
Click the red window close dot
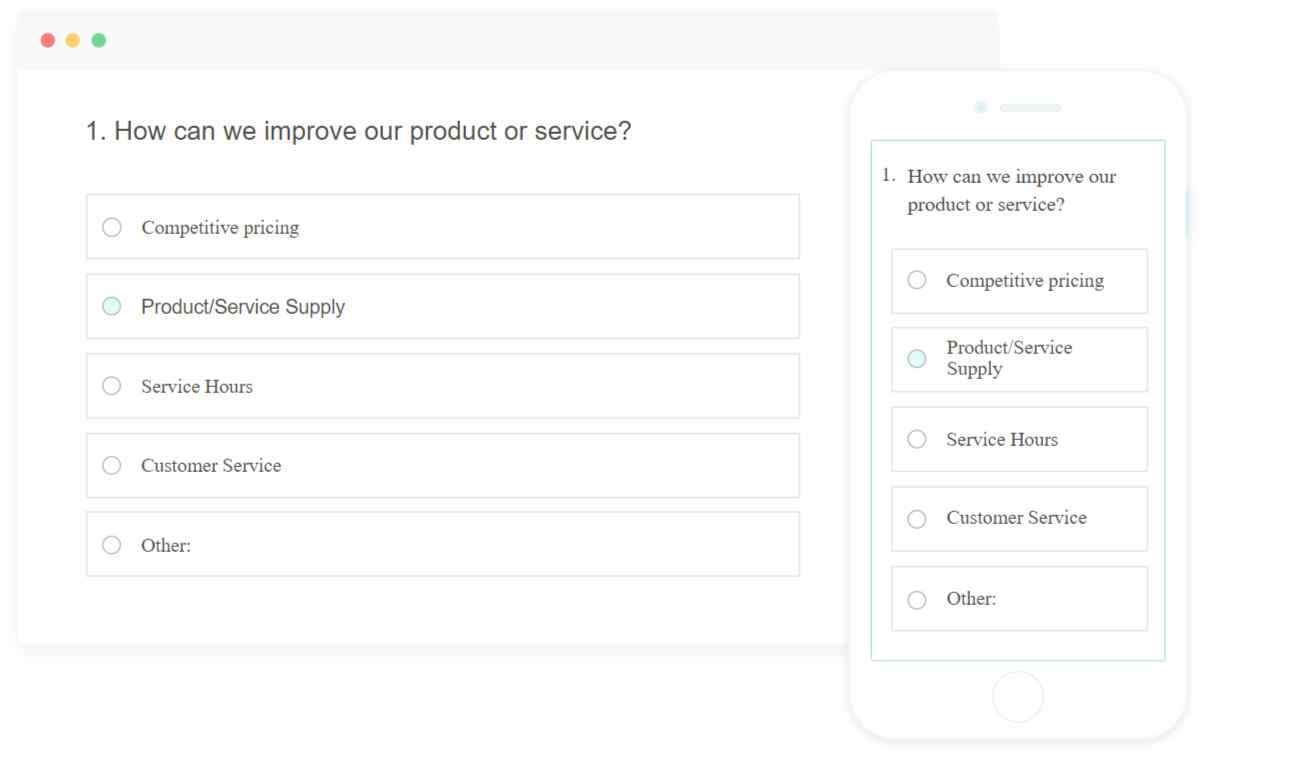(47, 40)
